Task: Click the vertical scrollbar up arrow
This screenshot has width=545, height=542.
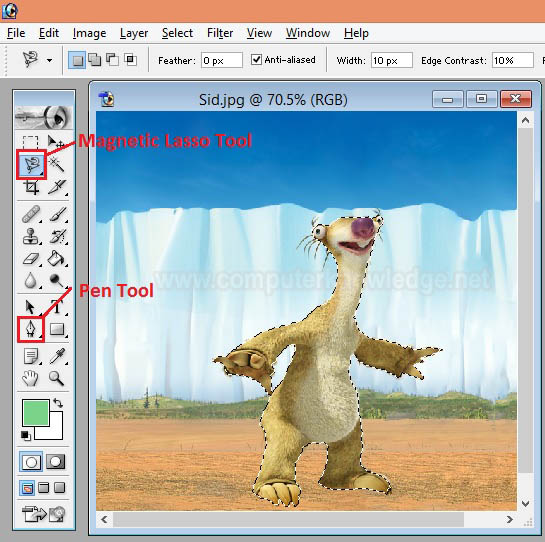Action: (x=526, y=120)
